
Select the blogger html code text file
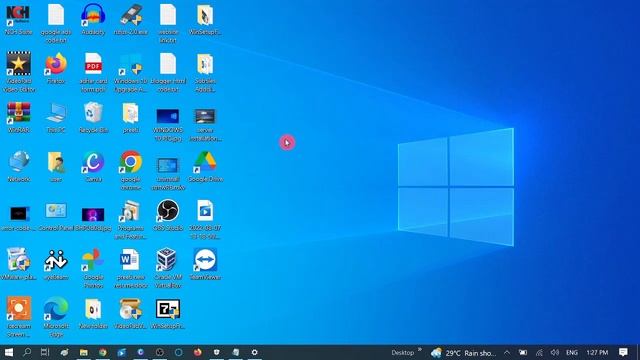click(168, 73)
